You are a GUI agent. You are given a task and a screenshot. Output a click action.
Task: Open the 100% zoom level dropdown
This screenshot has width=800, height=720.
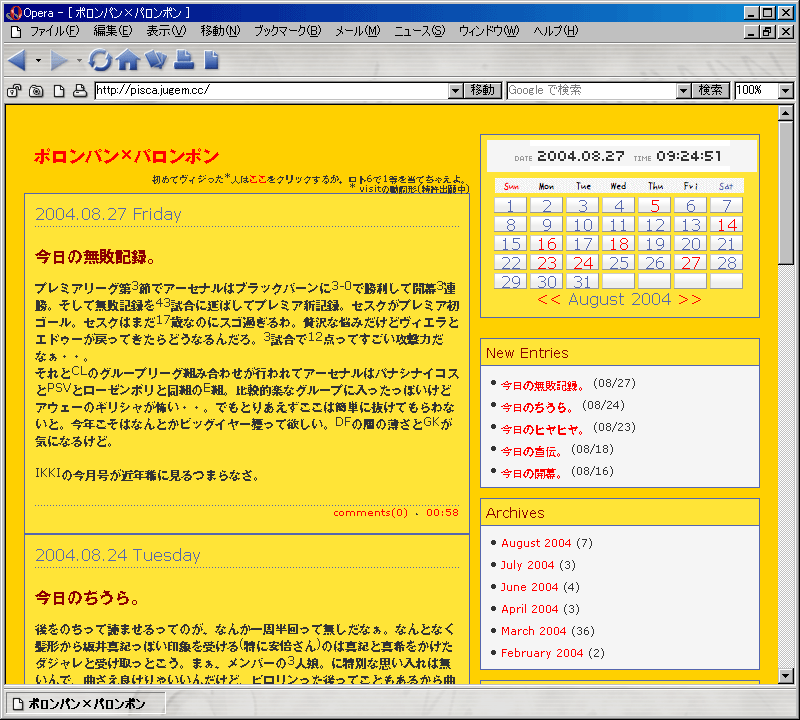click(786, 91)
